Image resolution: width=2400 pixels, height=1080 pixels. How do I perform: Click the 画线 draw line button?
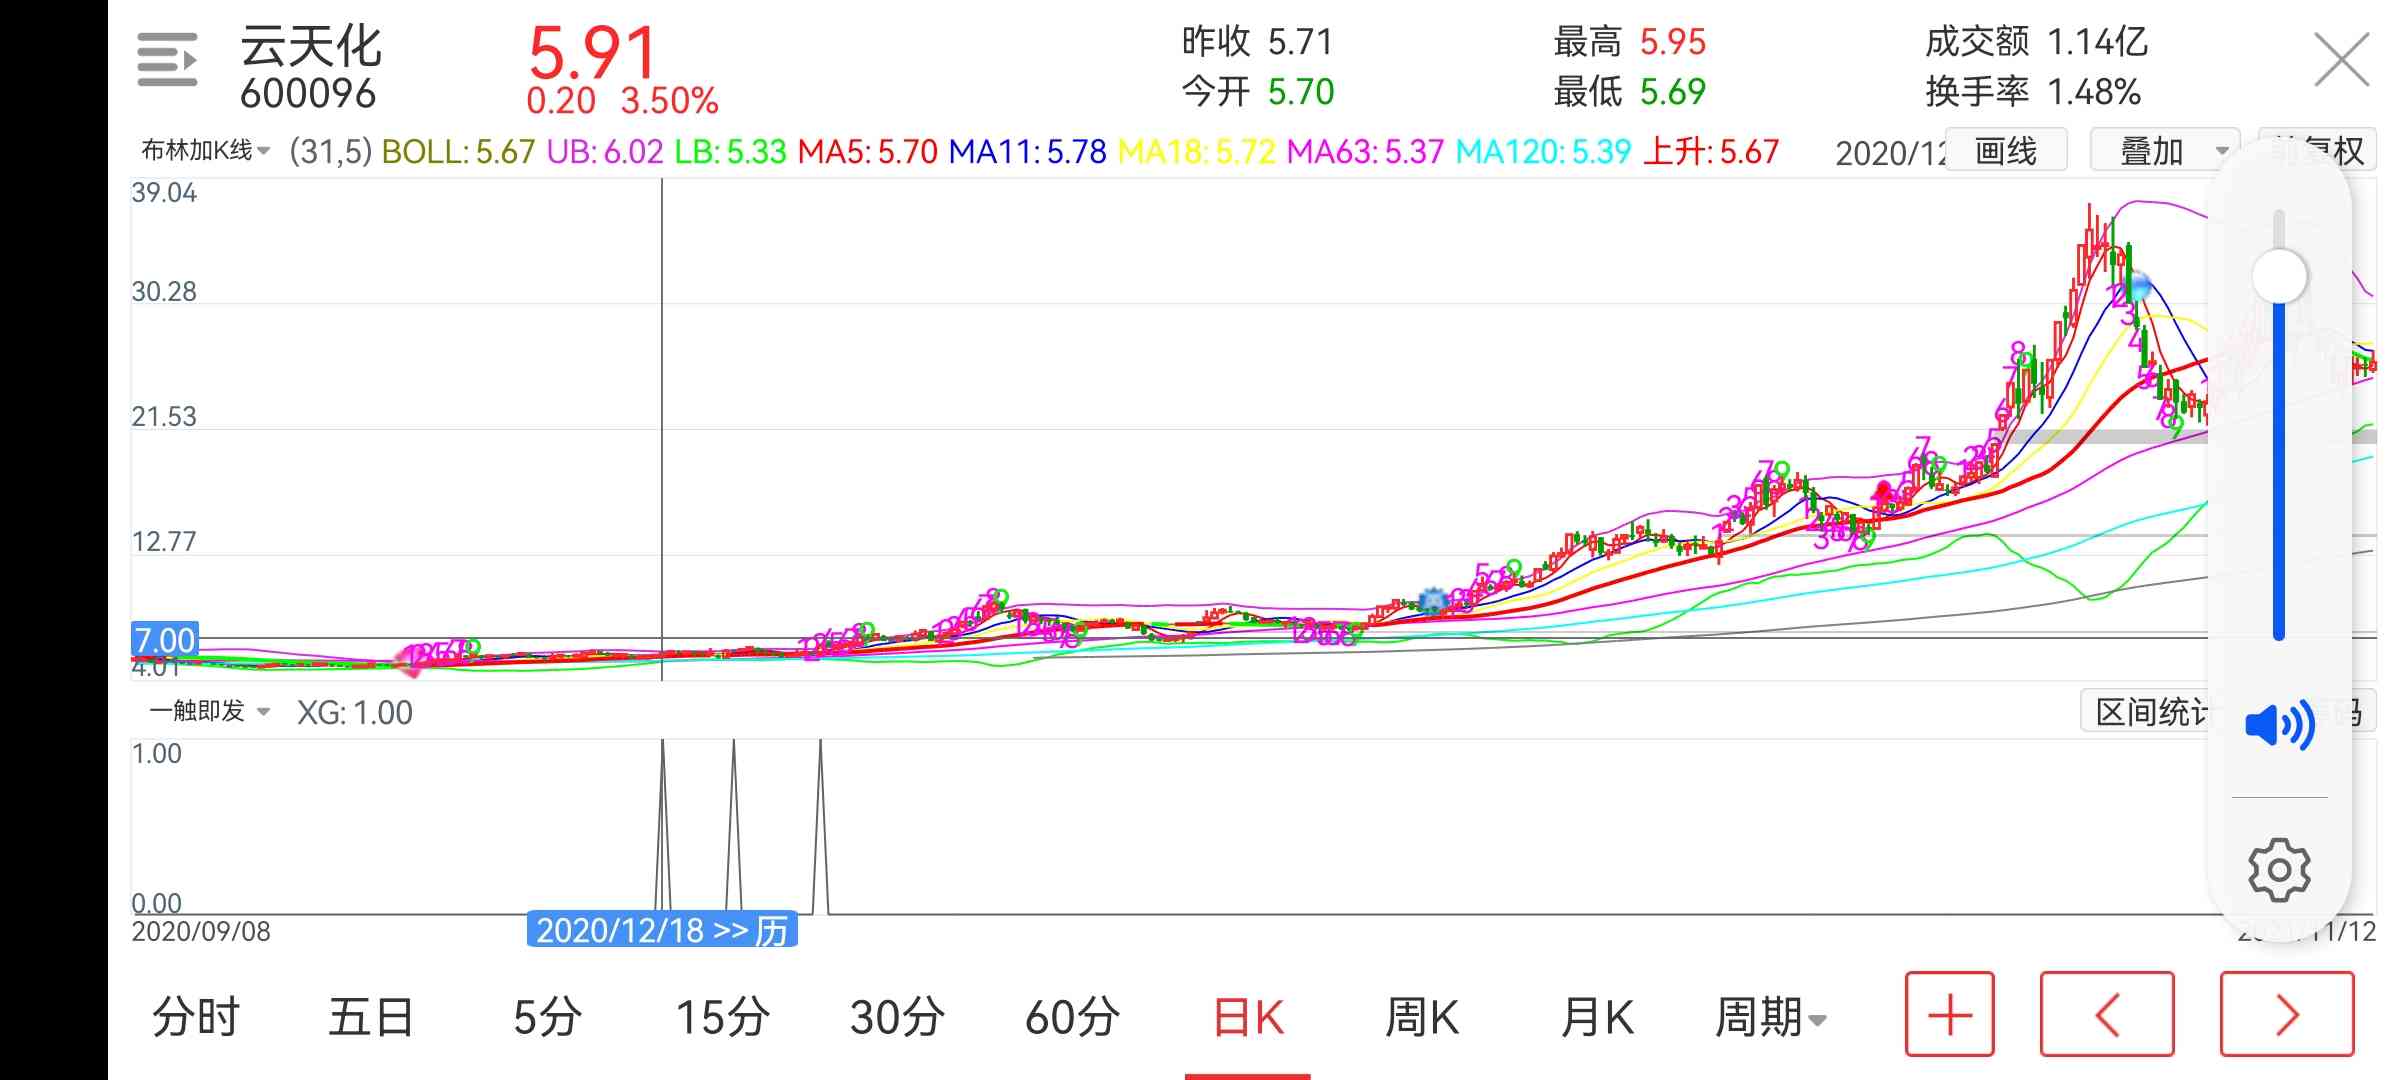pos(2005,151)
